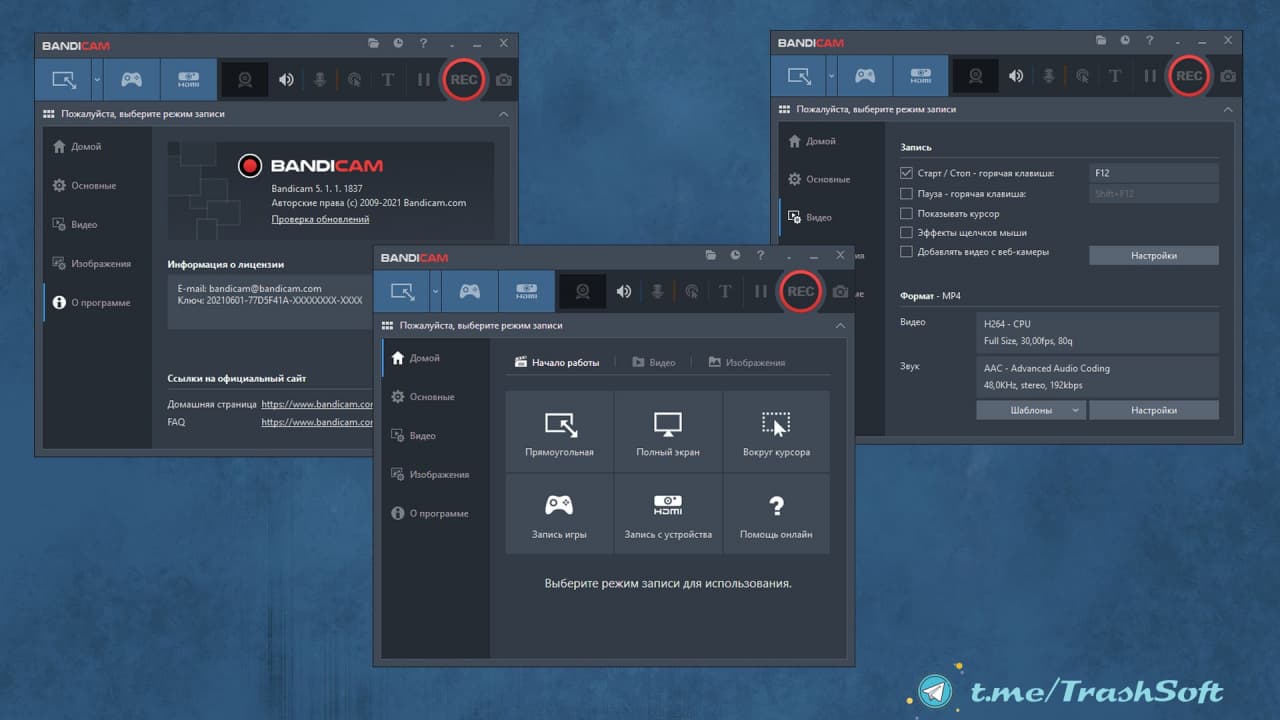Image resolution: width=1280 pixels, height=720 pixels.
Task: Switch to the Видео tab in the Home window top tabs
Action: point(654,362)
